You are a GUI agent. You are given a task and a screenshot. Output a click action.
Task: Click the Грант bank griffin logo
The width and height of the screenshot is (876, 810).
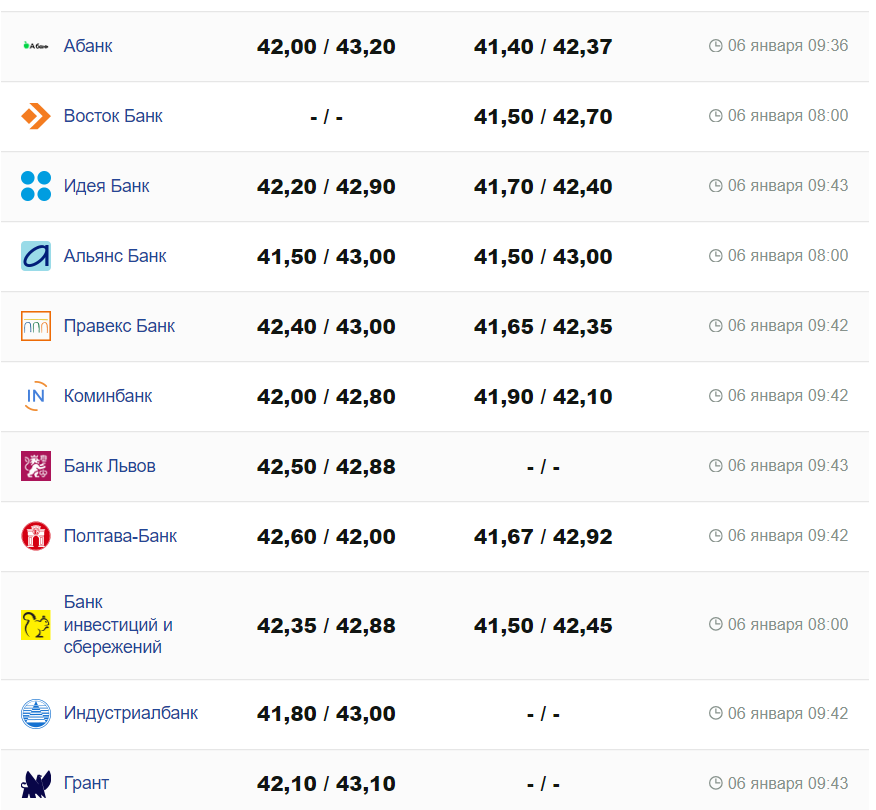pos(36,783)
